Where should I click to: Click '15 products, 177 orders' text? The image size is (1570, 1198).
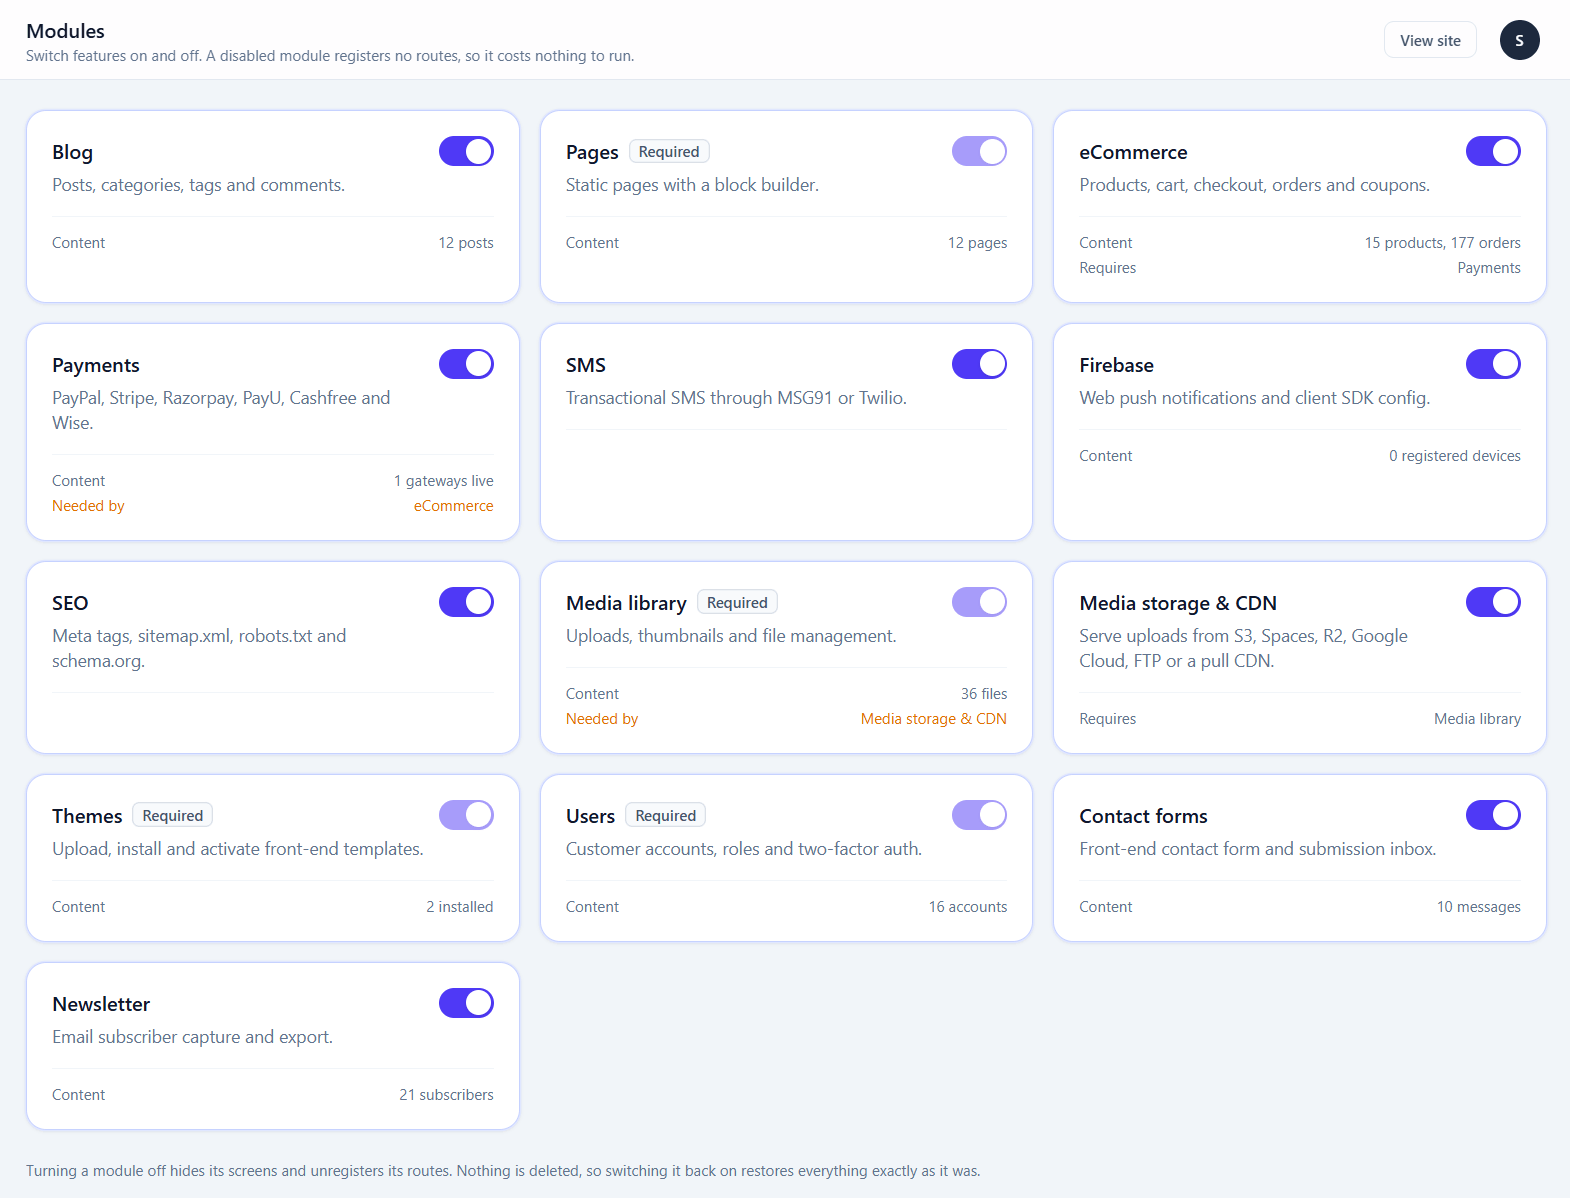(1442, 243)
